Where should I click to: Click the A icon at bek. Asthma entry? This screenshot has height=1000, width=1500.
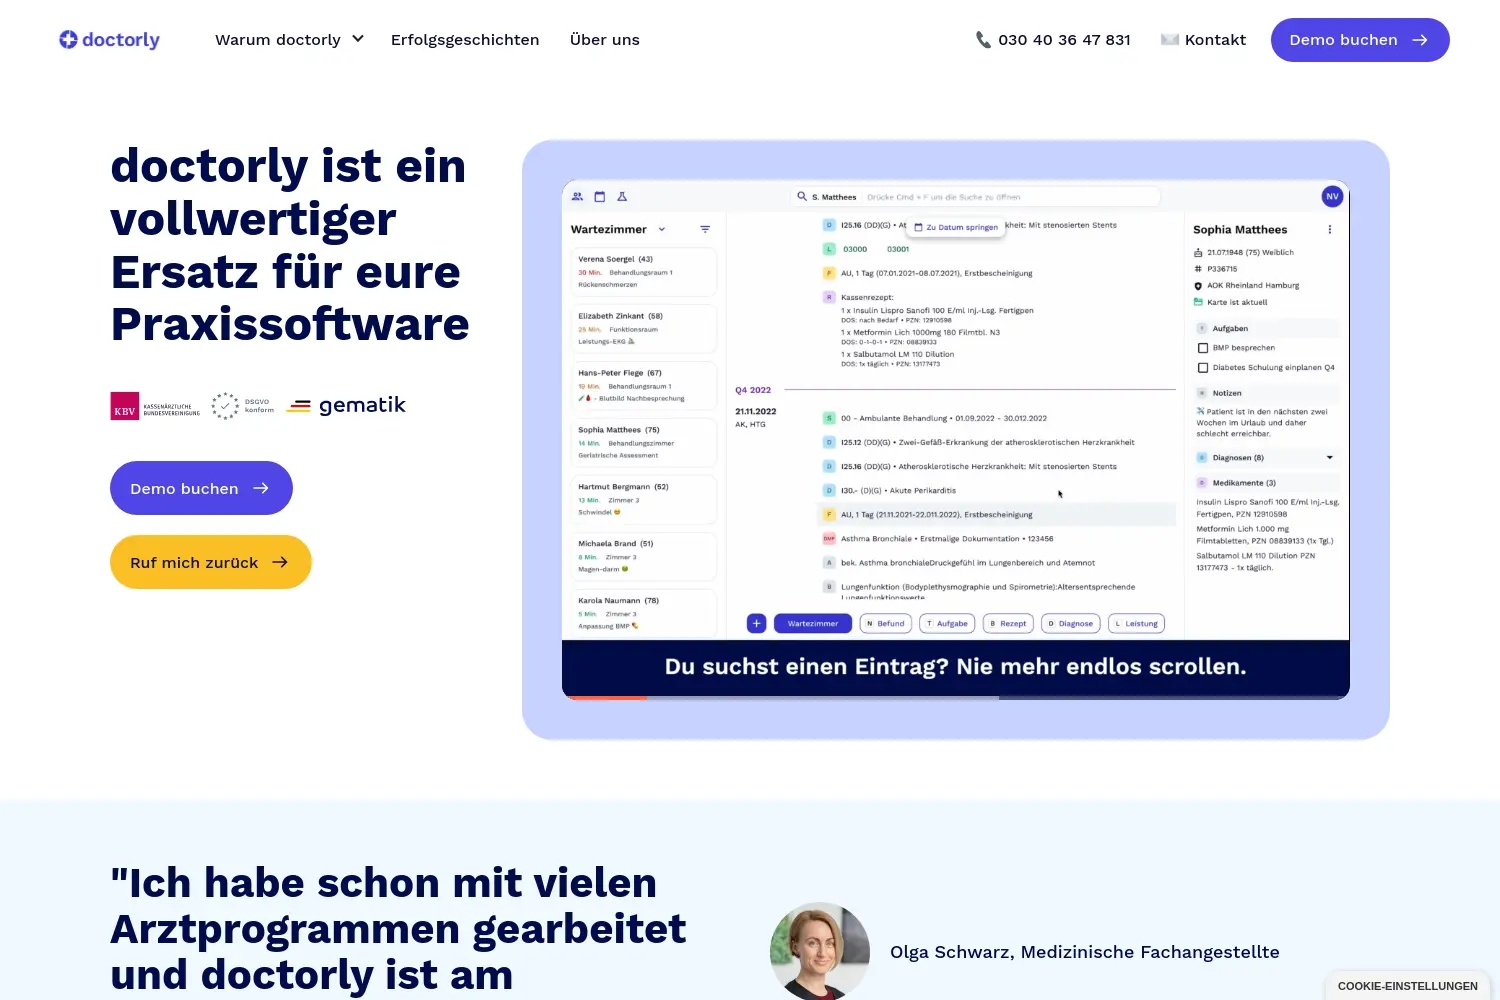coord(829,563)
